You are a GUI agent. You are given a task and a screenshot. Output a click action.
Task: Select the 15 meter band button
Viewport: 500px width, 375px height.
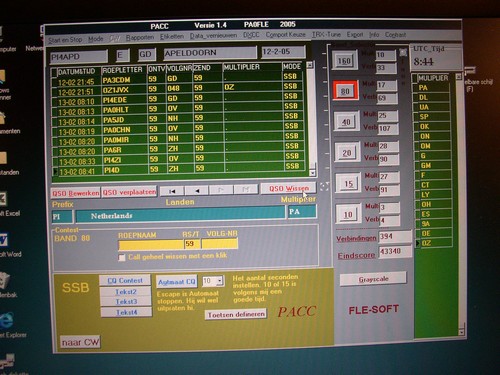(348, 183)
